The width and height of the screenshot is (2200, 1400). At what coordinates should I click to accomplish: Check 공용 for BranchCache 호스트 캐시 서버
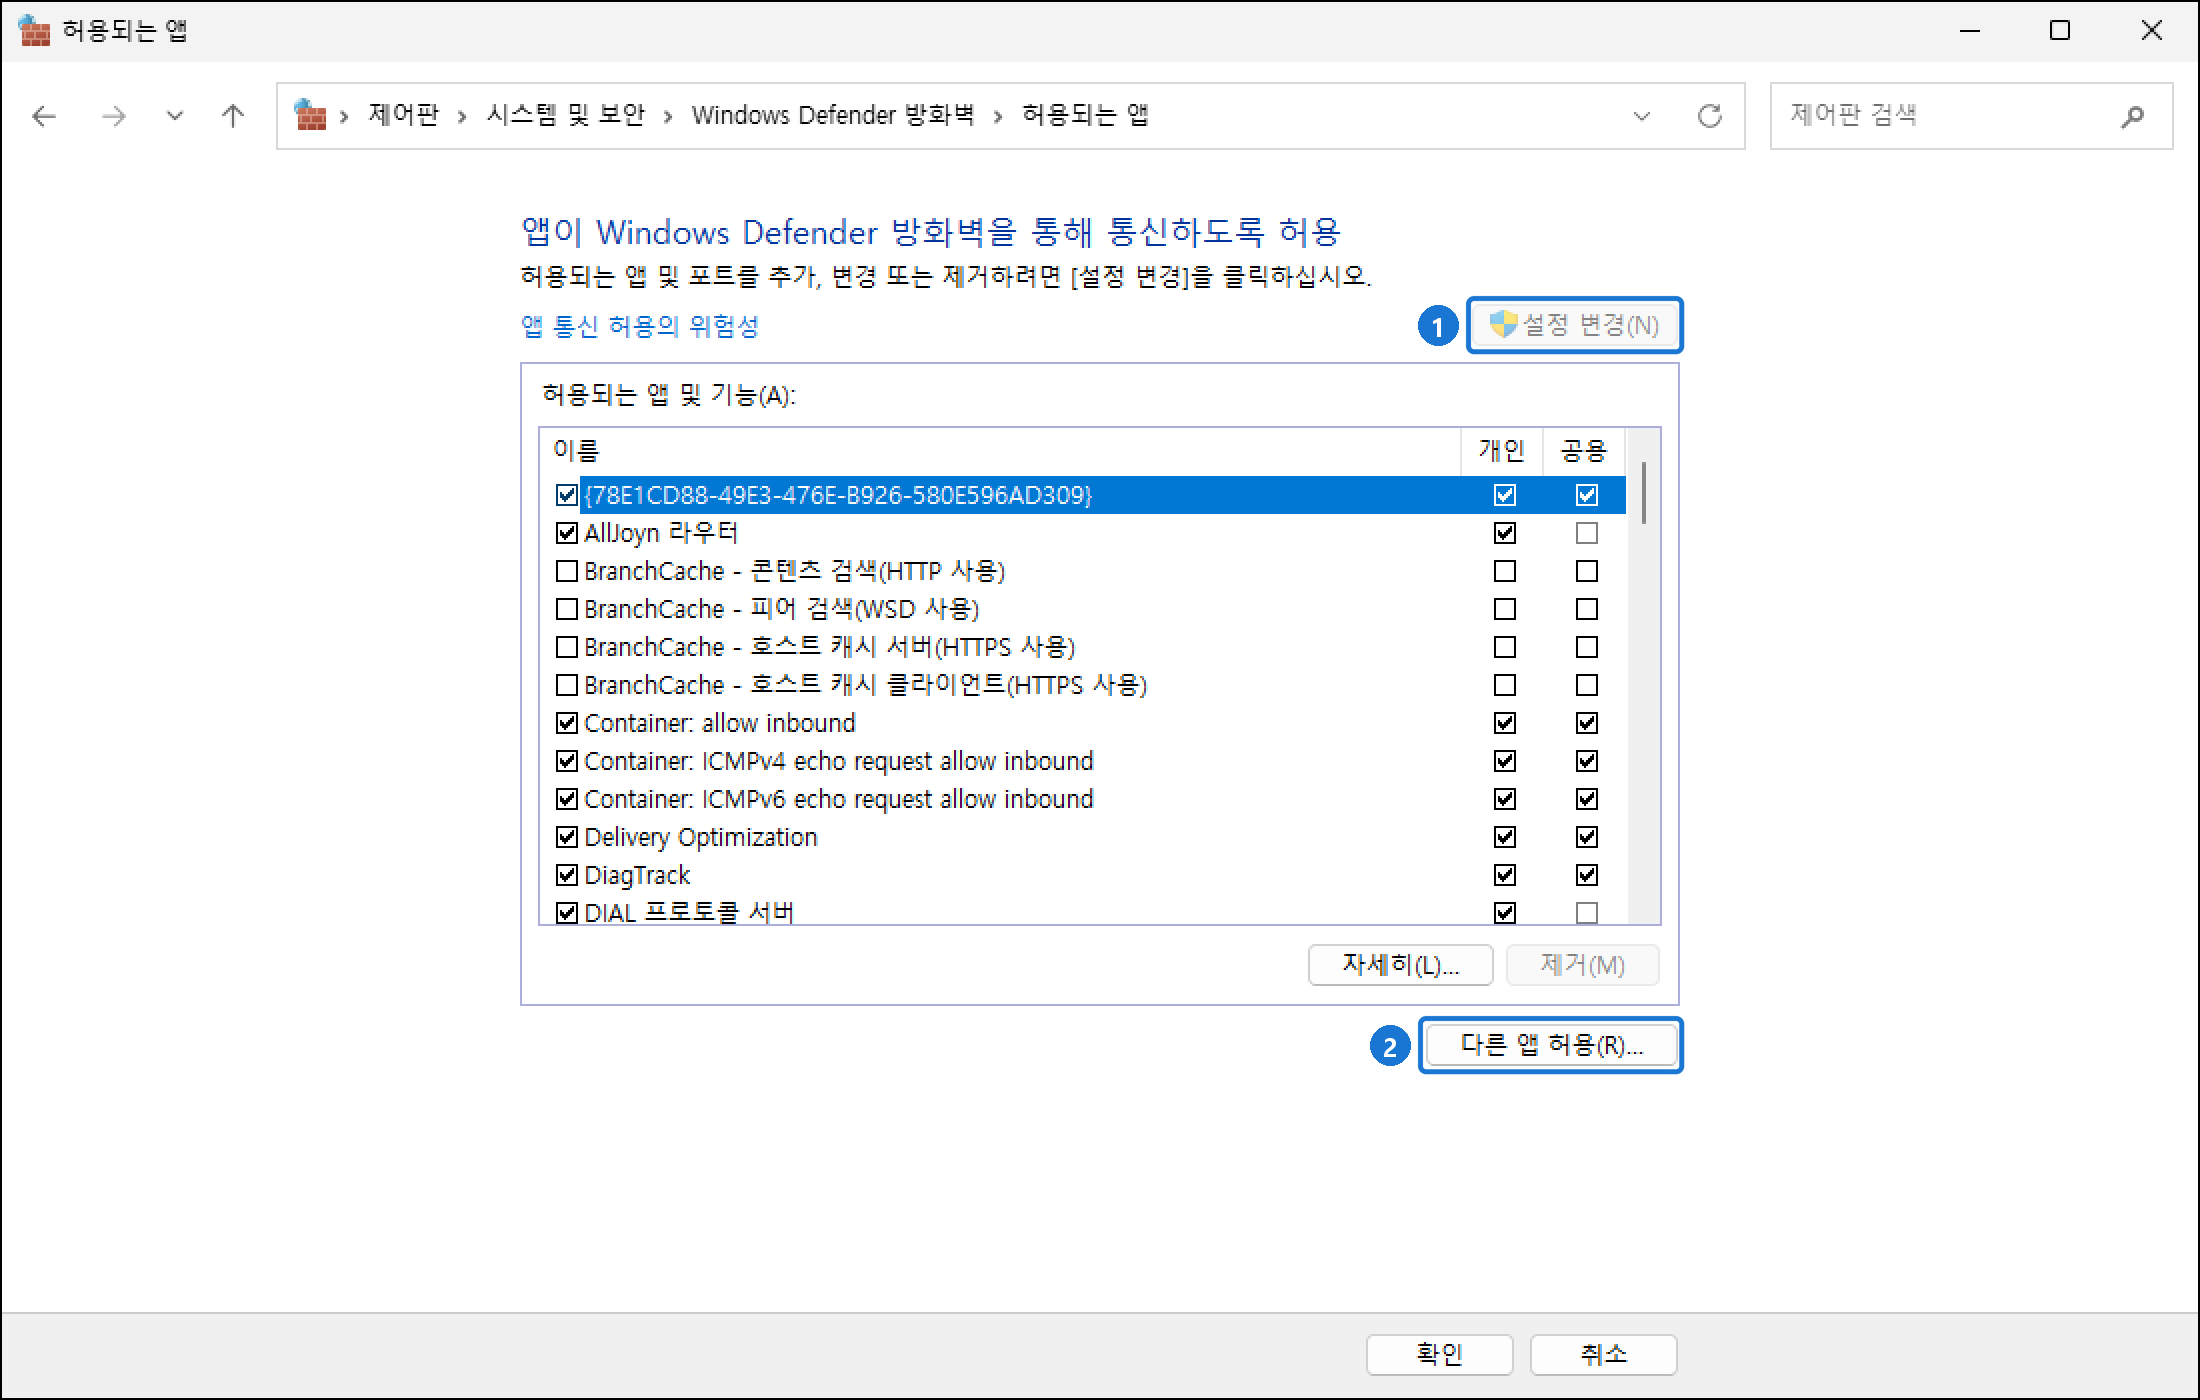pyautogui.click(x=1587, y=647)
